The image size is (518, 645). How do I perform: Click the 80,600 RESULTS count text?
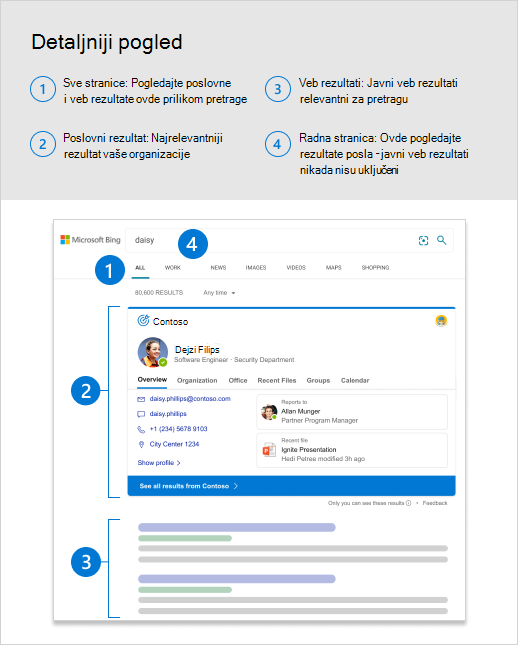tap(159, 293)
